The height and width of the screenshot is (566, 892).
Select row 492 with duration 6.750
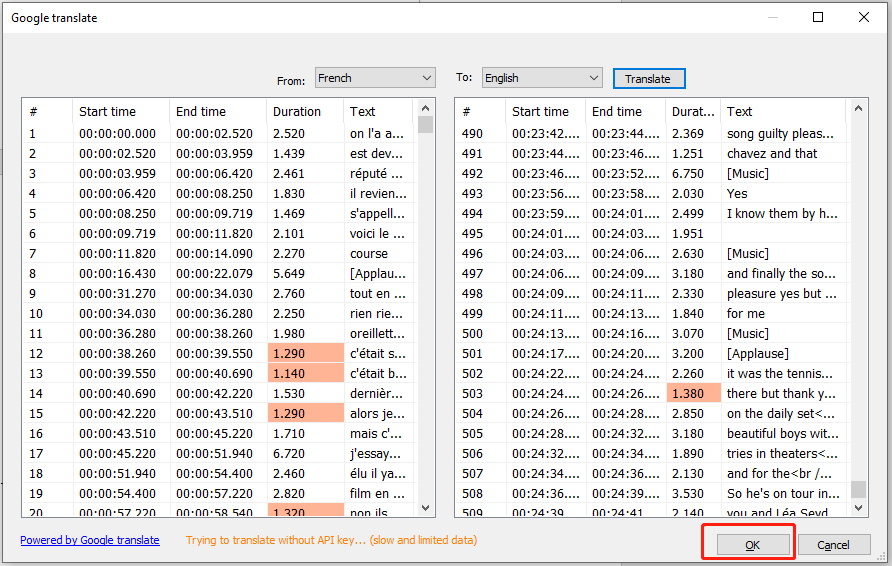point(653,173)
